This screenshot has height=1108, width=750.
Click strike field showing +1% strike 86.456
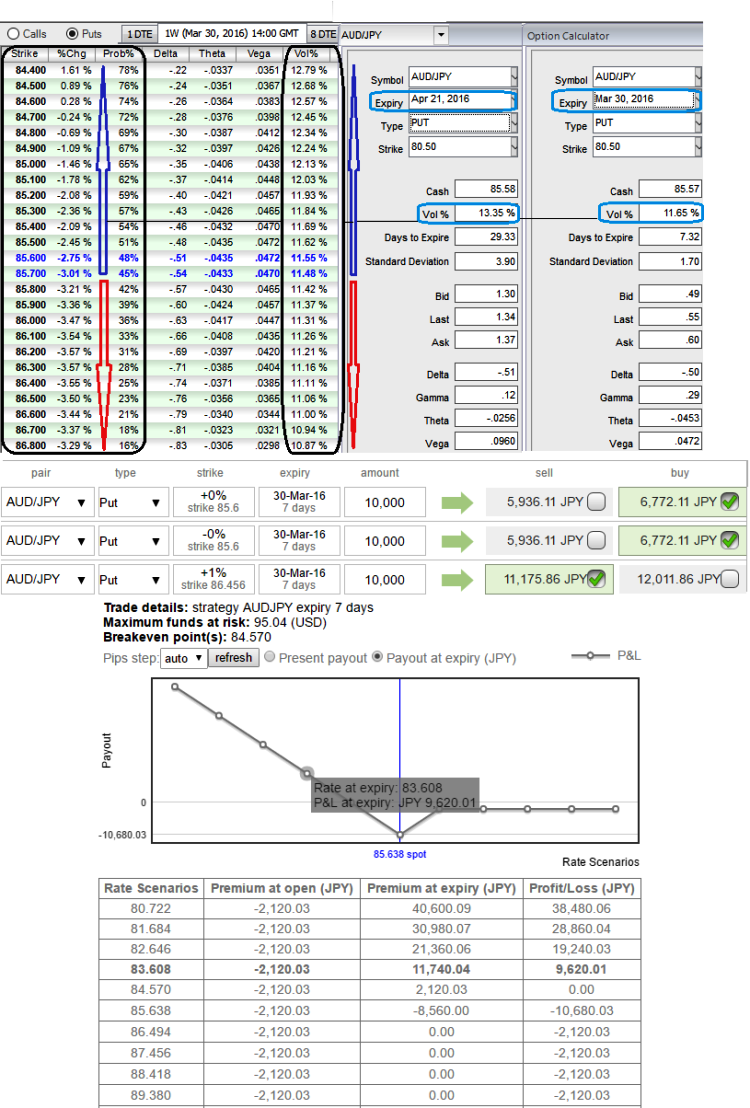213,579
